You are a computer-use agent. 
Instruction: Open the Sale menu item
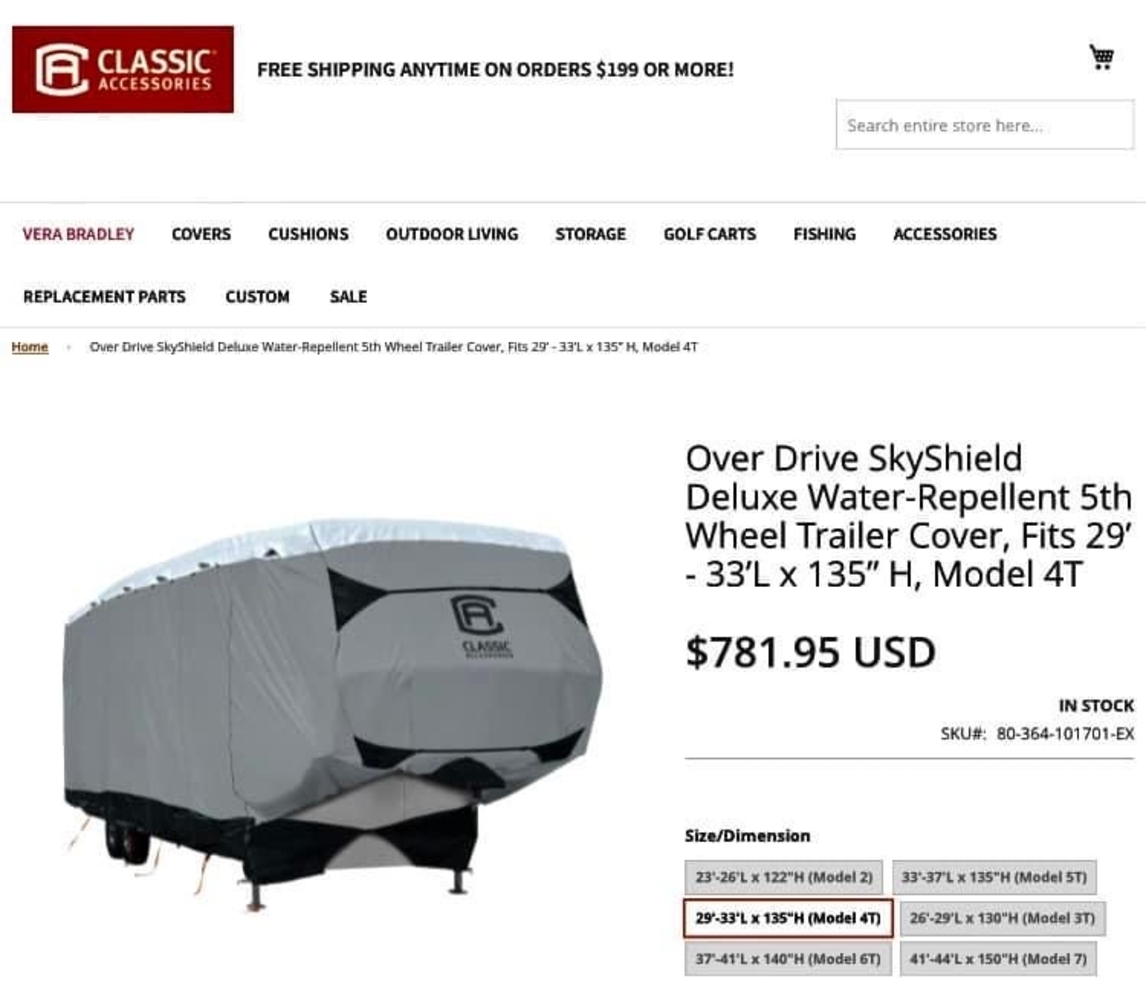349,297
